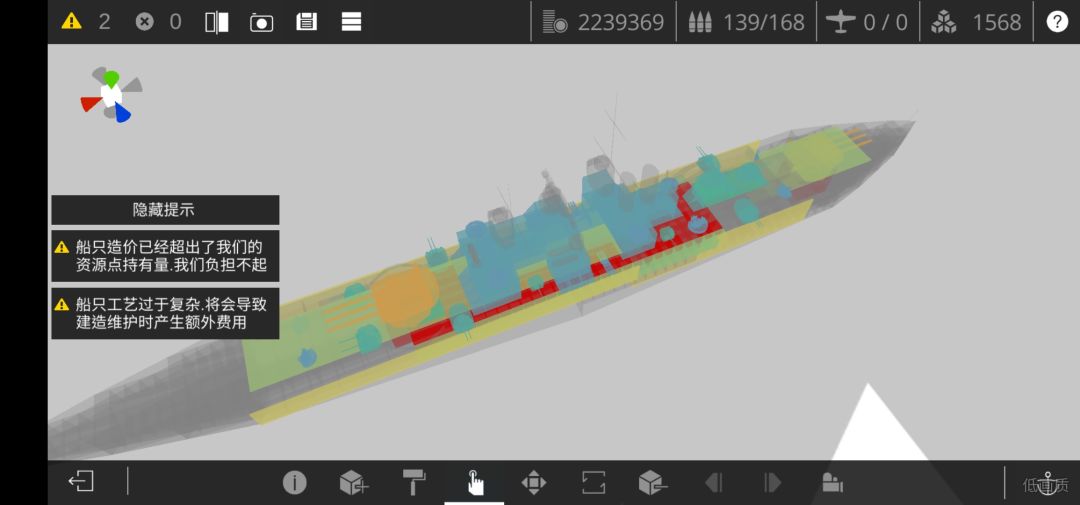Select the touch pointer tool
Screen dimensions: 1080x505
point(475,483)
